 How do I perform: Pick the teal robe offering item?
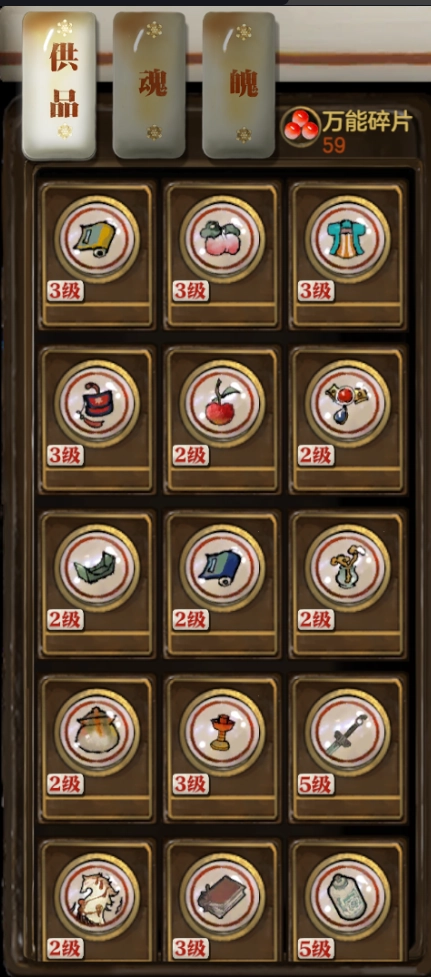(347, 237)
